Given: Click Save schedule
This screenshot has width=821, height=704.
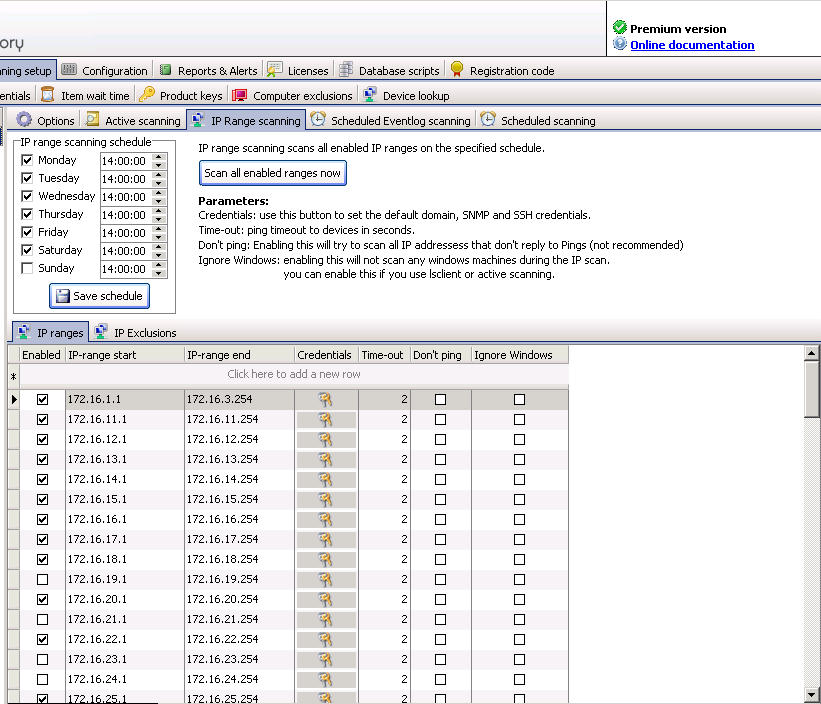Looking at the screenshot, I should pyautogui.click(x=99, y=296).
